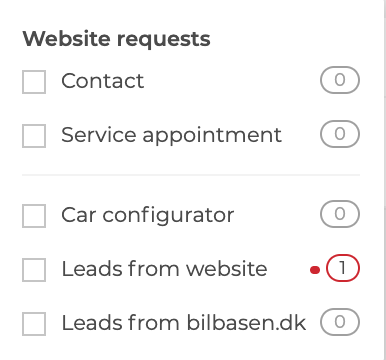Click the Service appointment label
The image size is (386, 360).
click(x=172, y=136)
